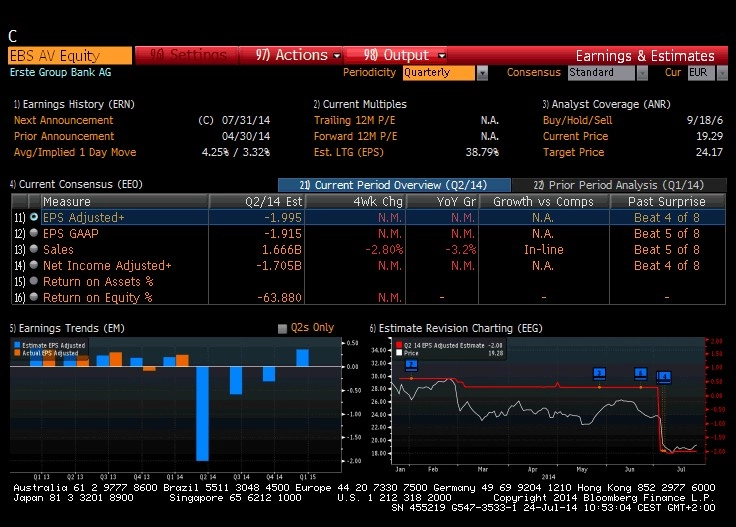Click the EUR currency field
Viewport: 736px width, 527px height.
click(x=701, y=73)
